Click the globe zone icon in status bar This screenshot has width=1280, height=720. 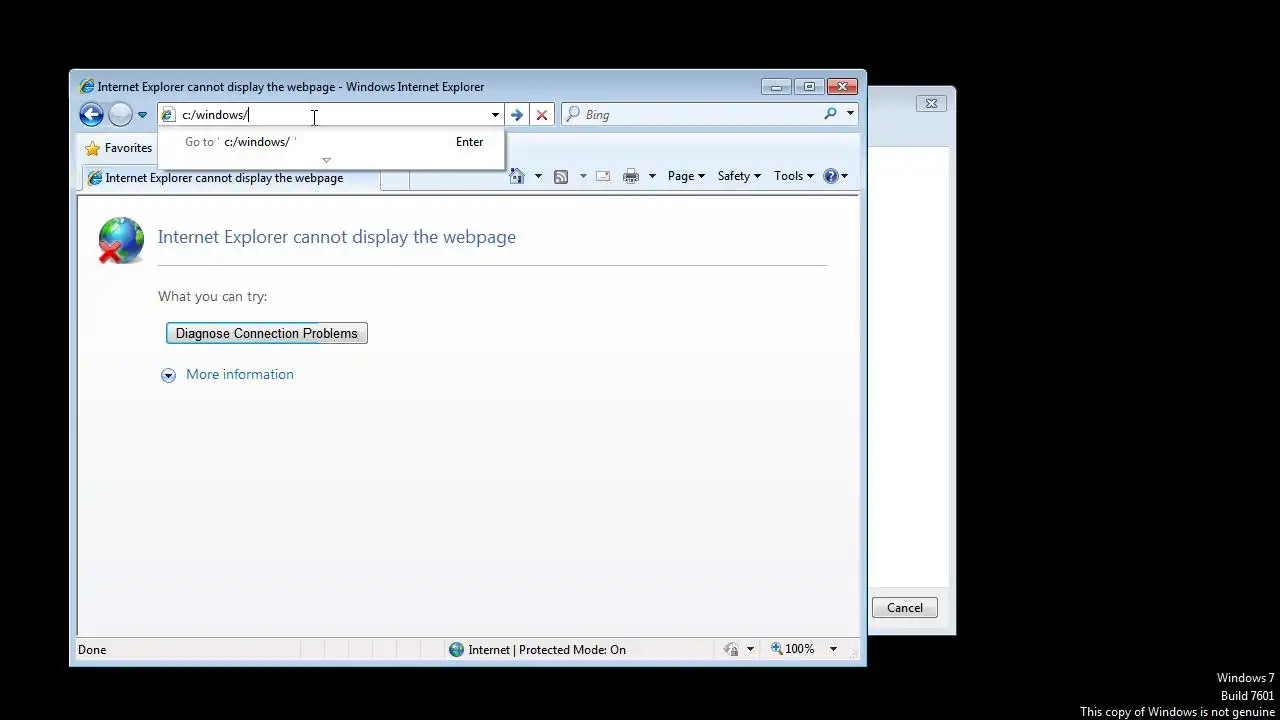point(457,649)
